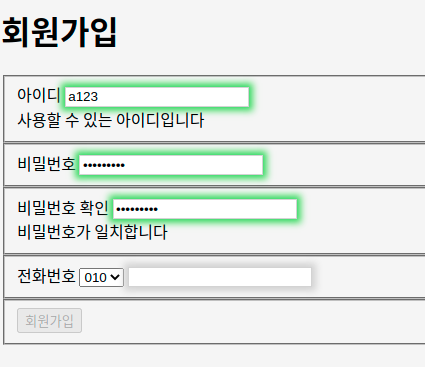Click the 비밀번호 확인 label text

[x=63, y=208]
